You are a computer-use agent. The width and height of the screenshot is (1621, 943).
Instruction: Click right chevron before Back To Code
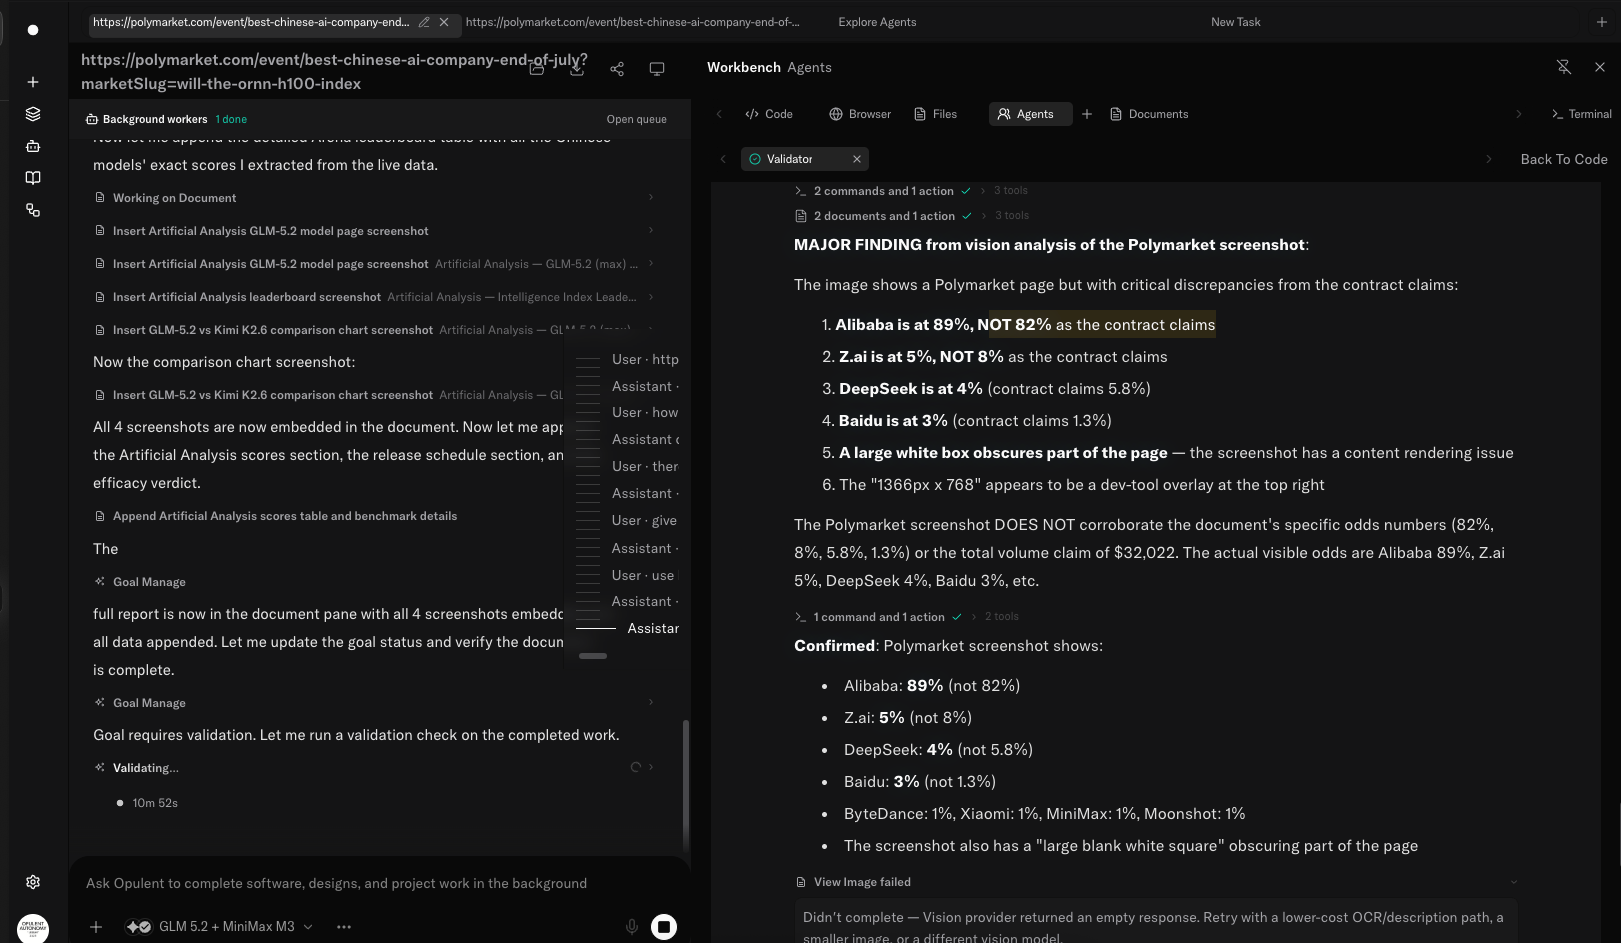1489,159
